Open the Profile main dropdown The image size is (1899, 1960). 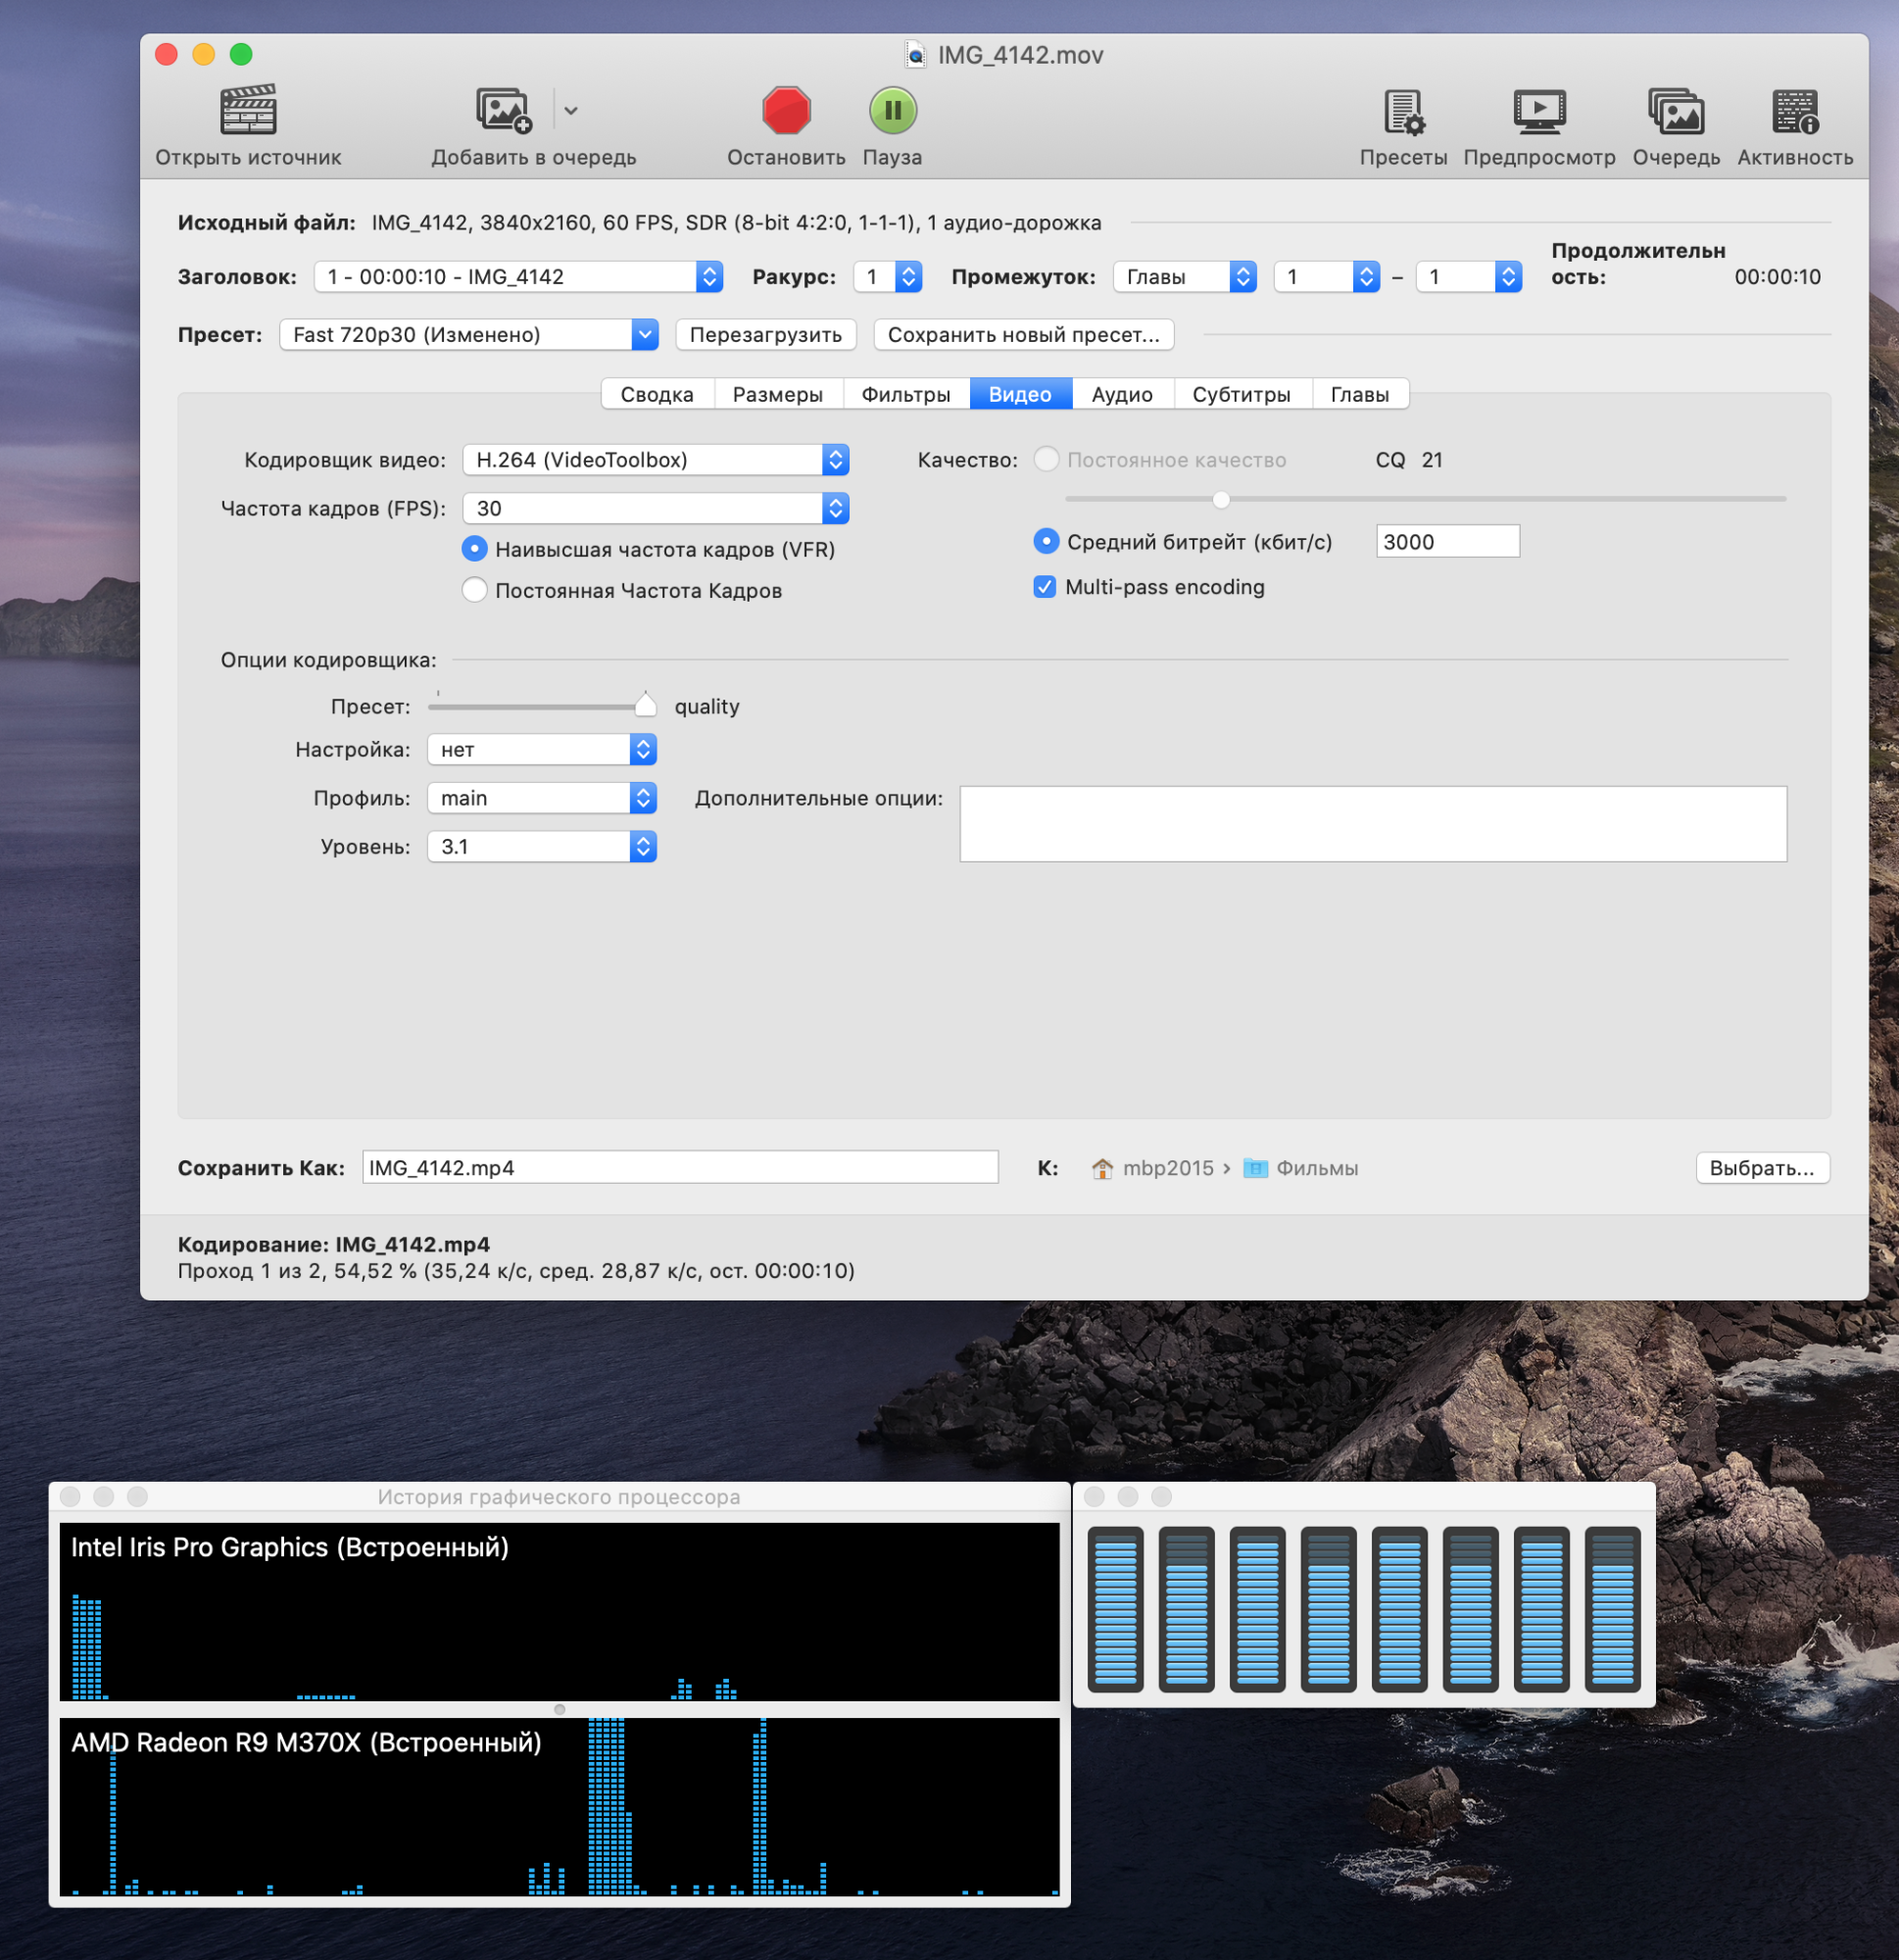541,798
